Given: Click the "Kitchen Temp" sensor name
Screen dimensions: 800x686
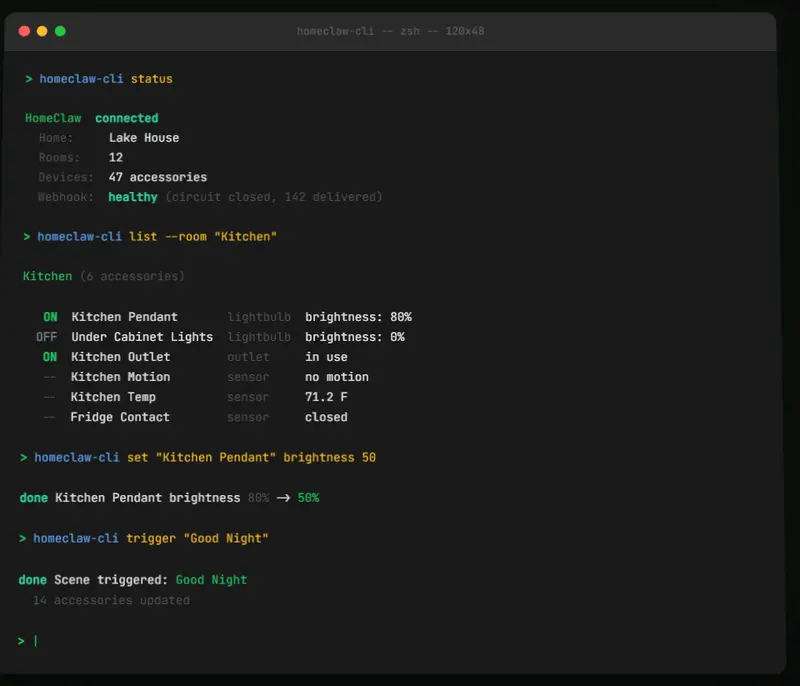Looking at the screenshot, I should pos(113,397).
